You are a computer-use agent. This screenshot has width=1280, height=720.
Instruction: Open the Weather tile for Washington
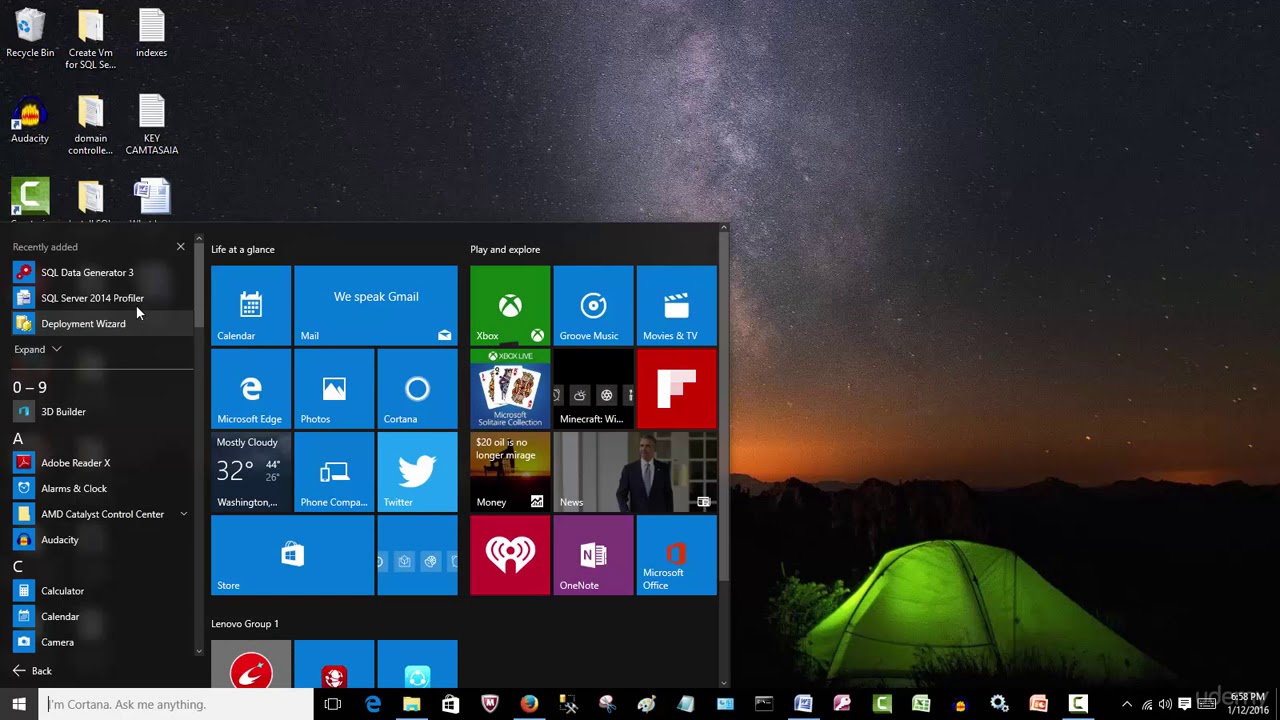[x=251, y=472]
